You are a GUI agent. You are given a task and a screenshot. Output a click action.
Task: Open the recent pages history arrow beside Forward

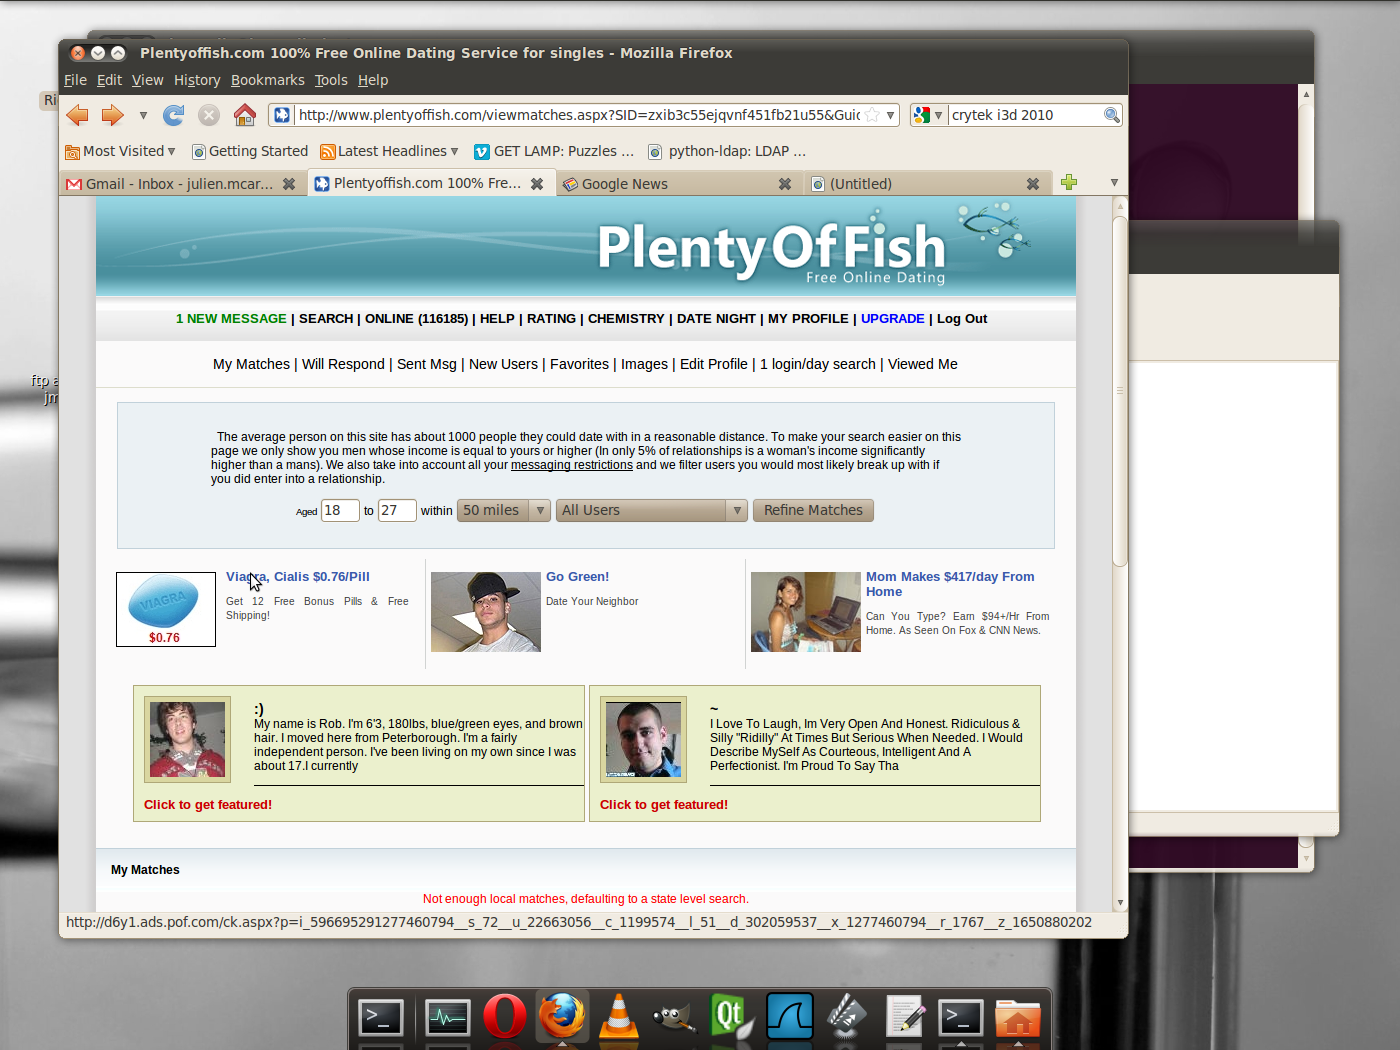(143, 115)
